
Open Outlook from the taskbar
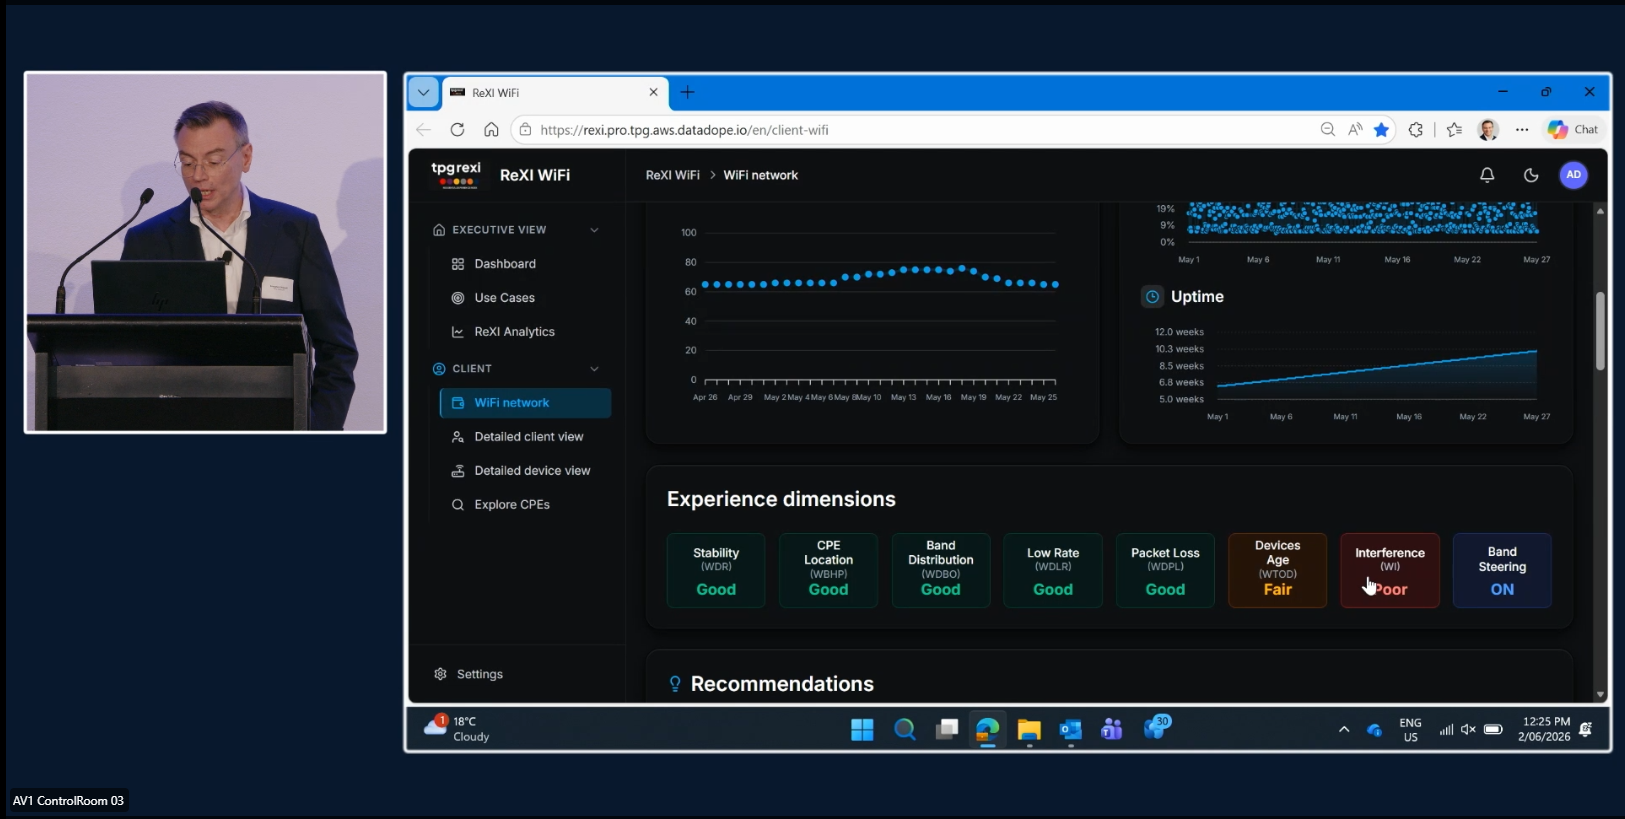point(1071,730)
